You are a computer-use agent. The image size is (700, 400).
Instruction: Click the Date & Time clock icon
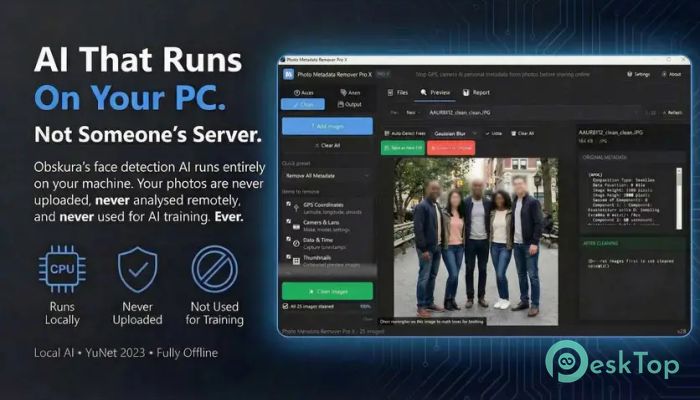pyautogui.click(x=296, y=244)
